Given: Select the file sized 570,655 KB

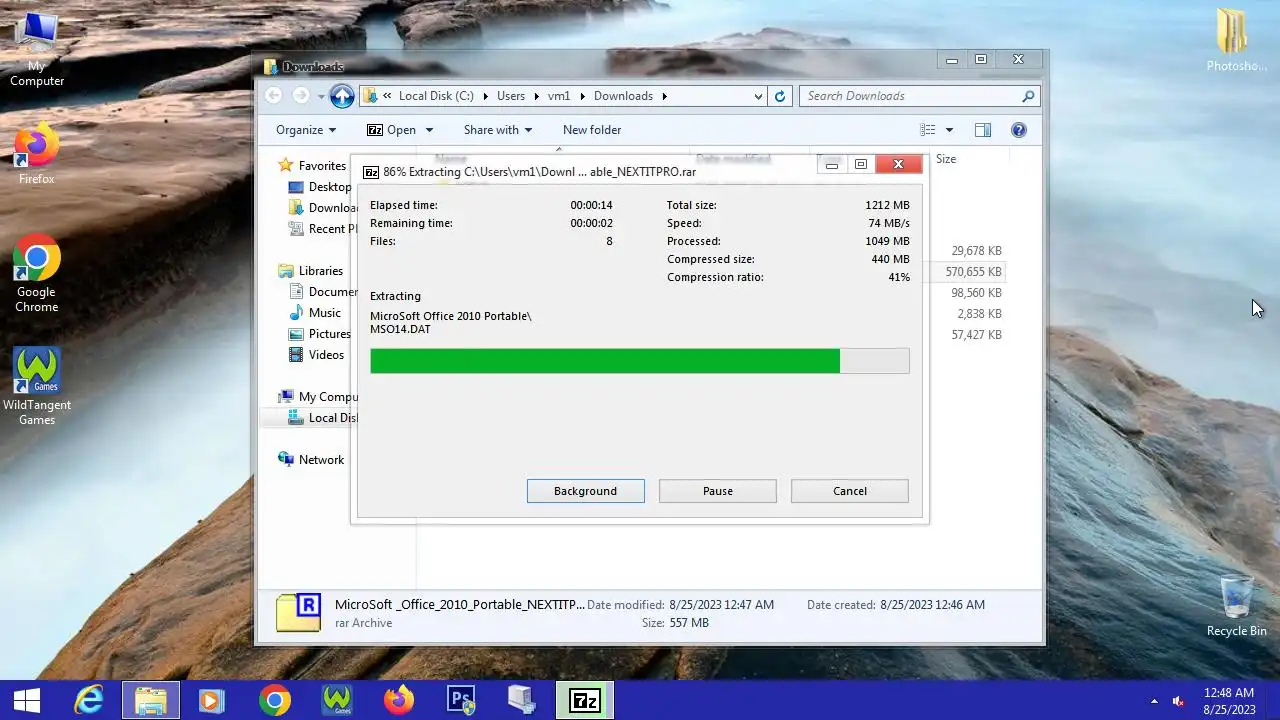Looking at the screenshot, I should click(x=973, y=272).
